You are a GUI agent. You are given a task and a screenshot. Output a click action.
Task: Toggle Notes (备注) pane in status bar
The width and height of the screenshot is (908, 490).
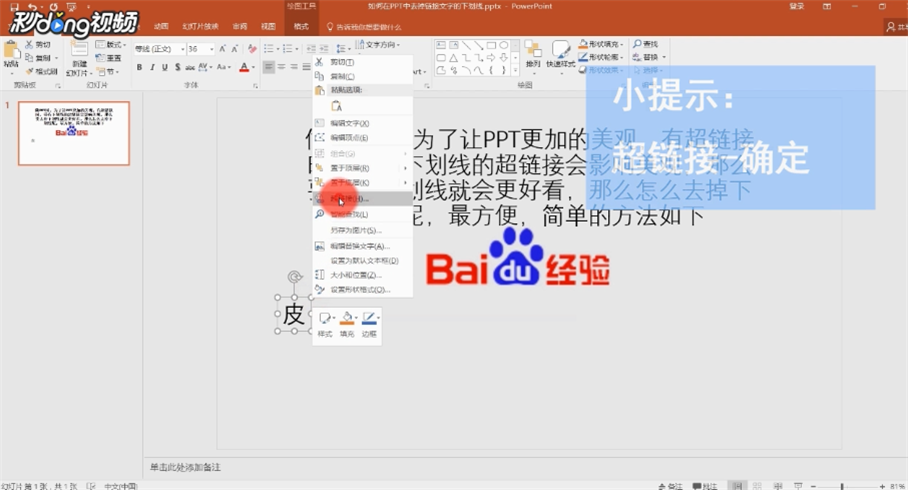671,485
